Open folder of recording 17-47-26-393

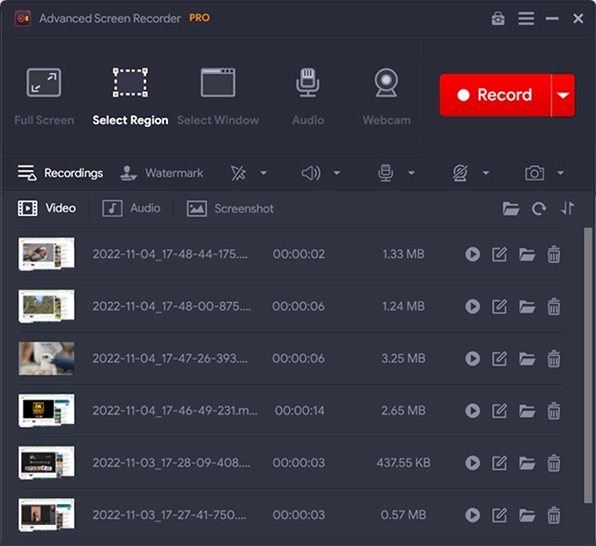[x=527, y=359]
